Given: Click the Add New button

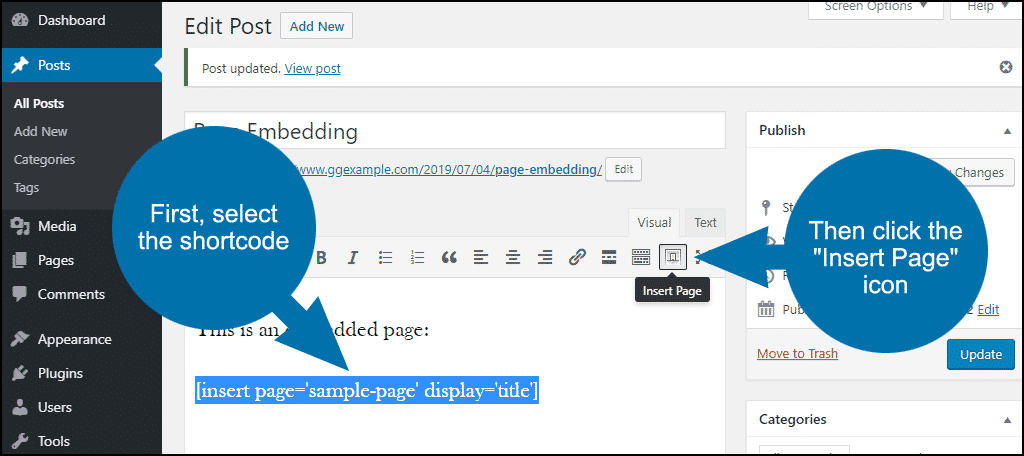Looking at the screenshot, I should 317,27.
